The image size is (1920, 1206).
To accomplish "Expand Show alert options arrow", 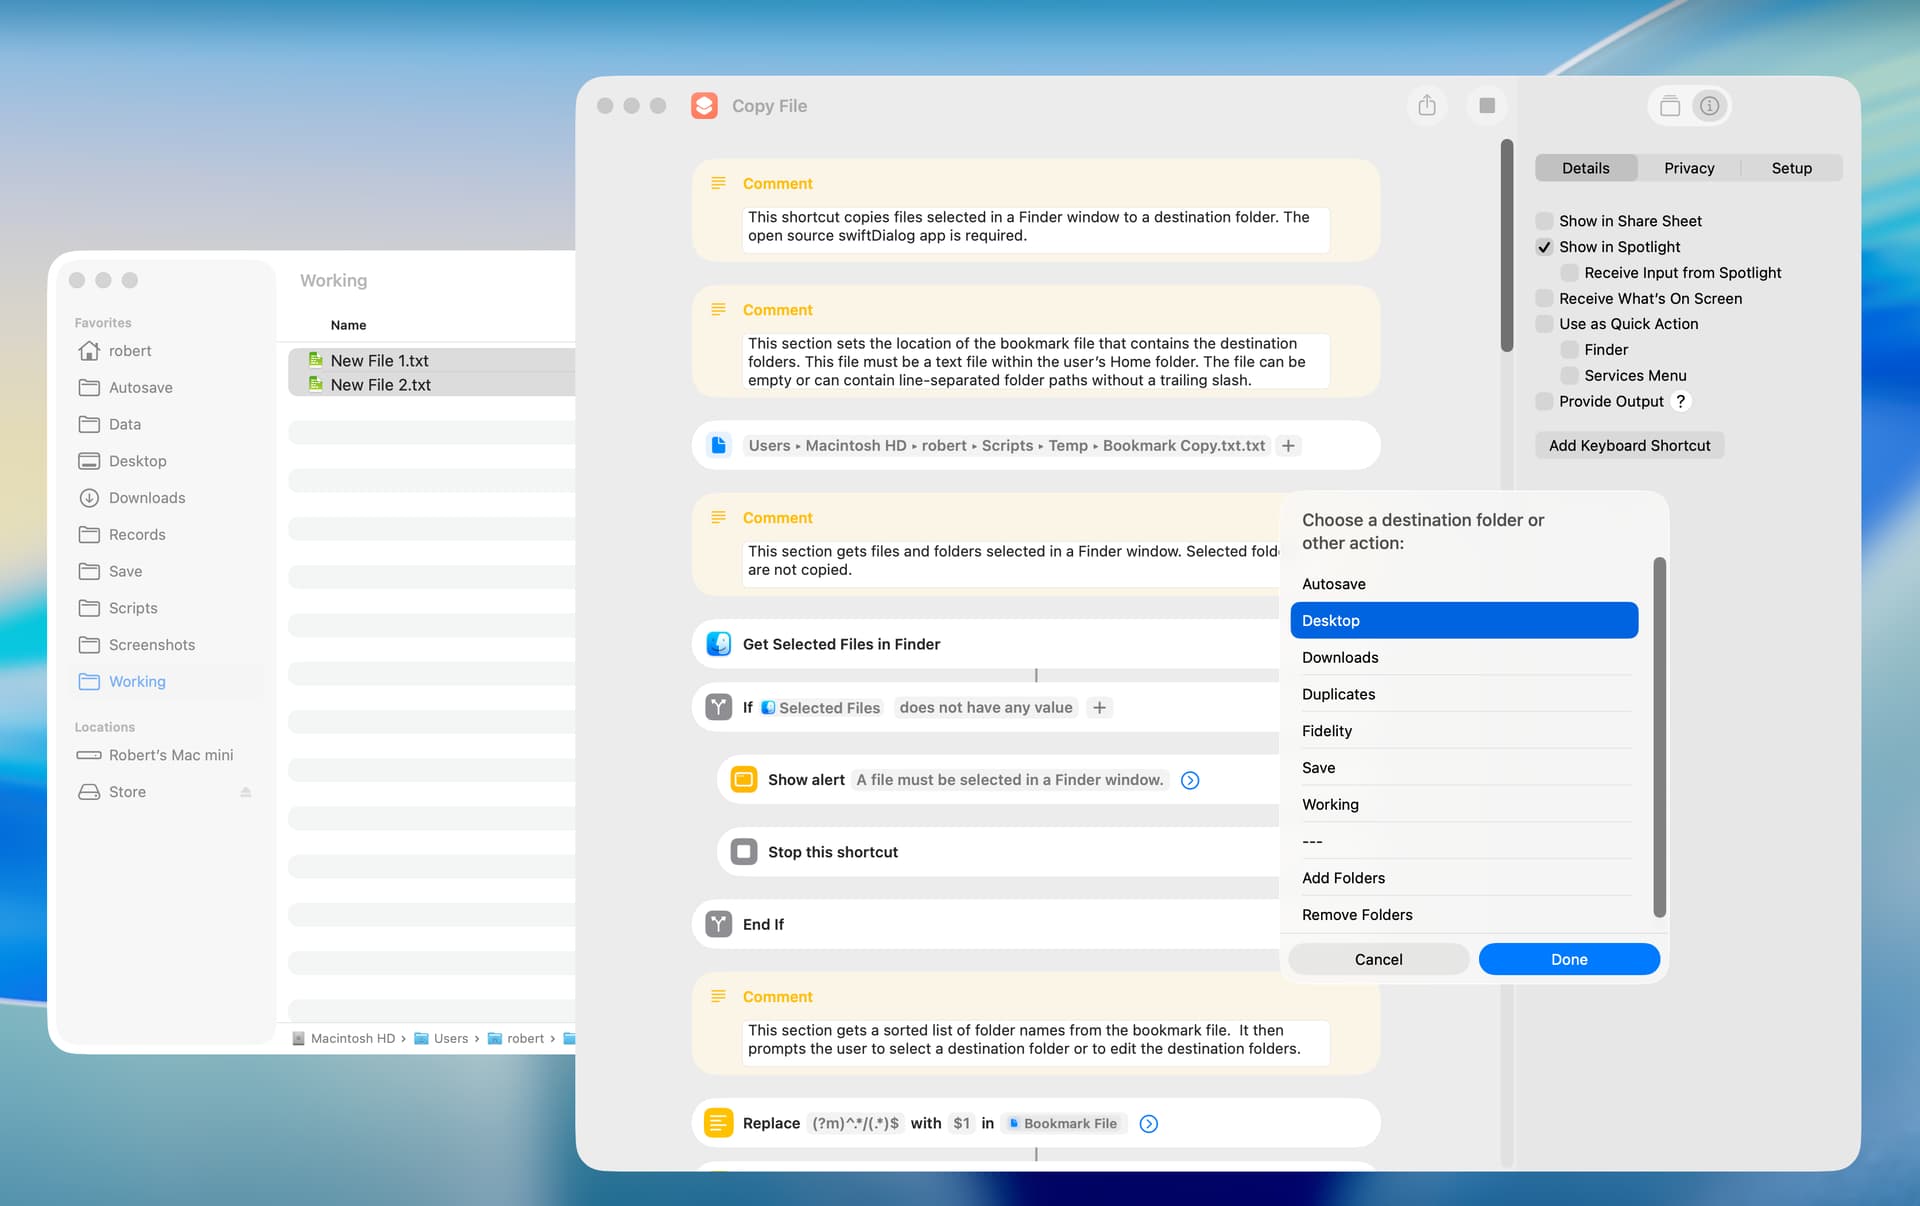I will 1190,780.
